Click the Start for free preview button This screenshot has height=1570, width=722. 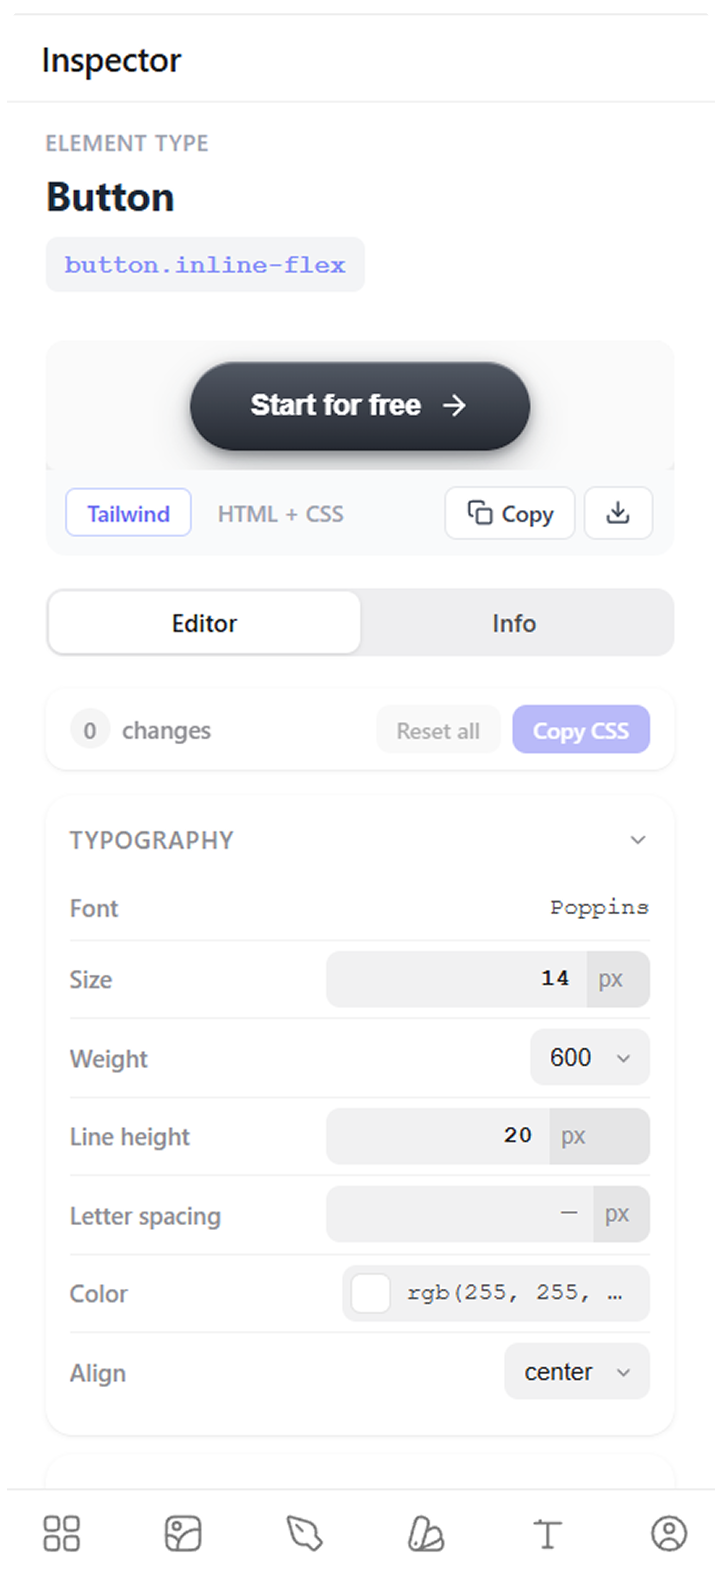pyautogui.click(x=360, y=405)
